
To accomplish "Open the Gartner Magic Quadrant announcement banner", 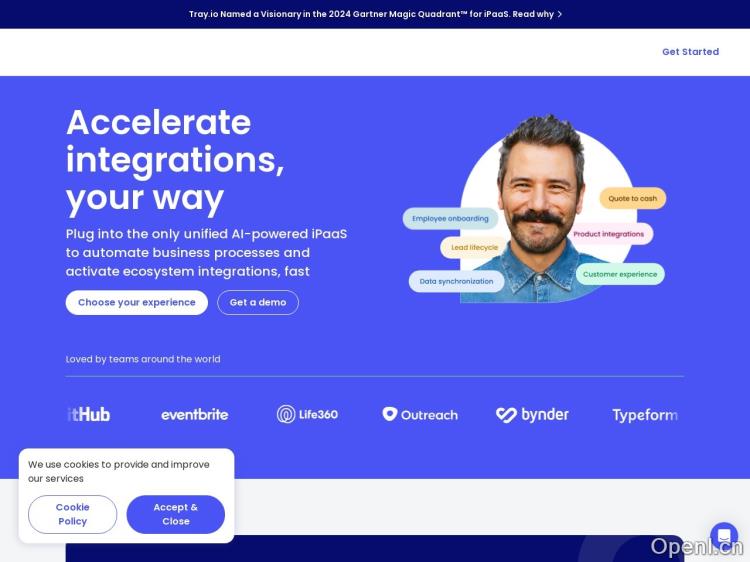I will pos(375,14).
